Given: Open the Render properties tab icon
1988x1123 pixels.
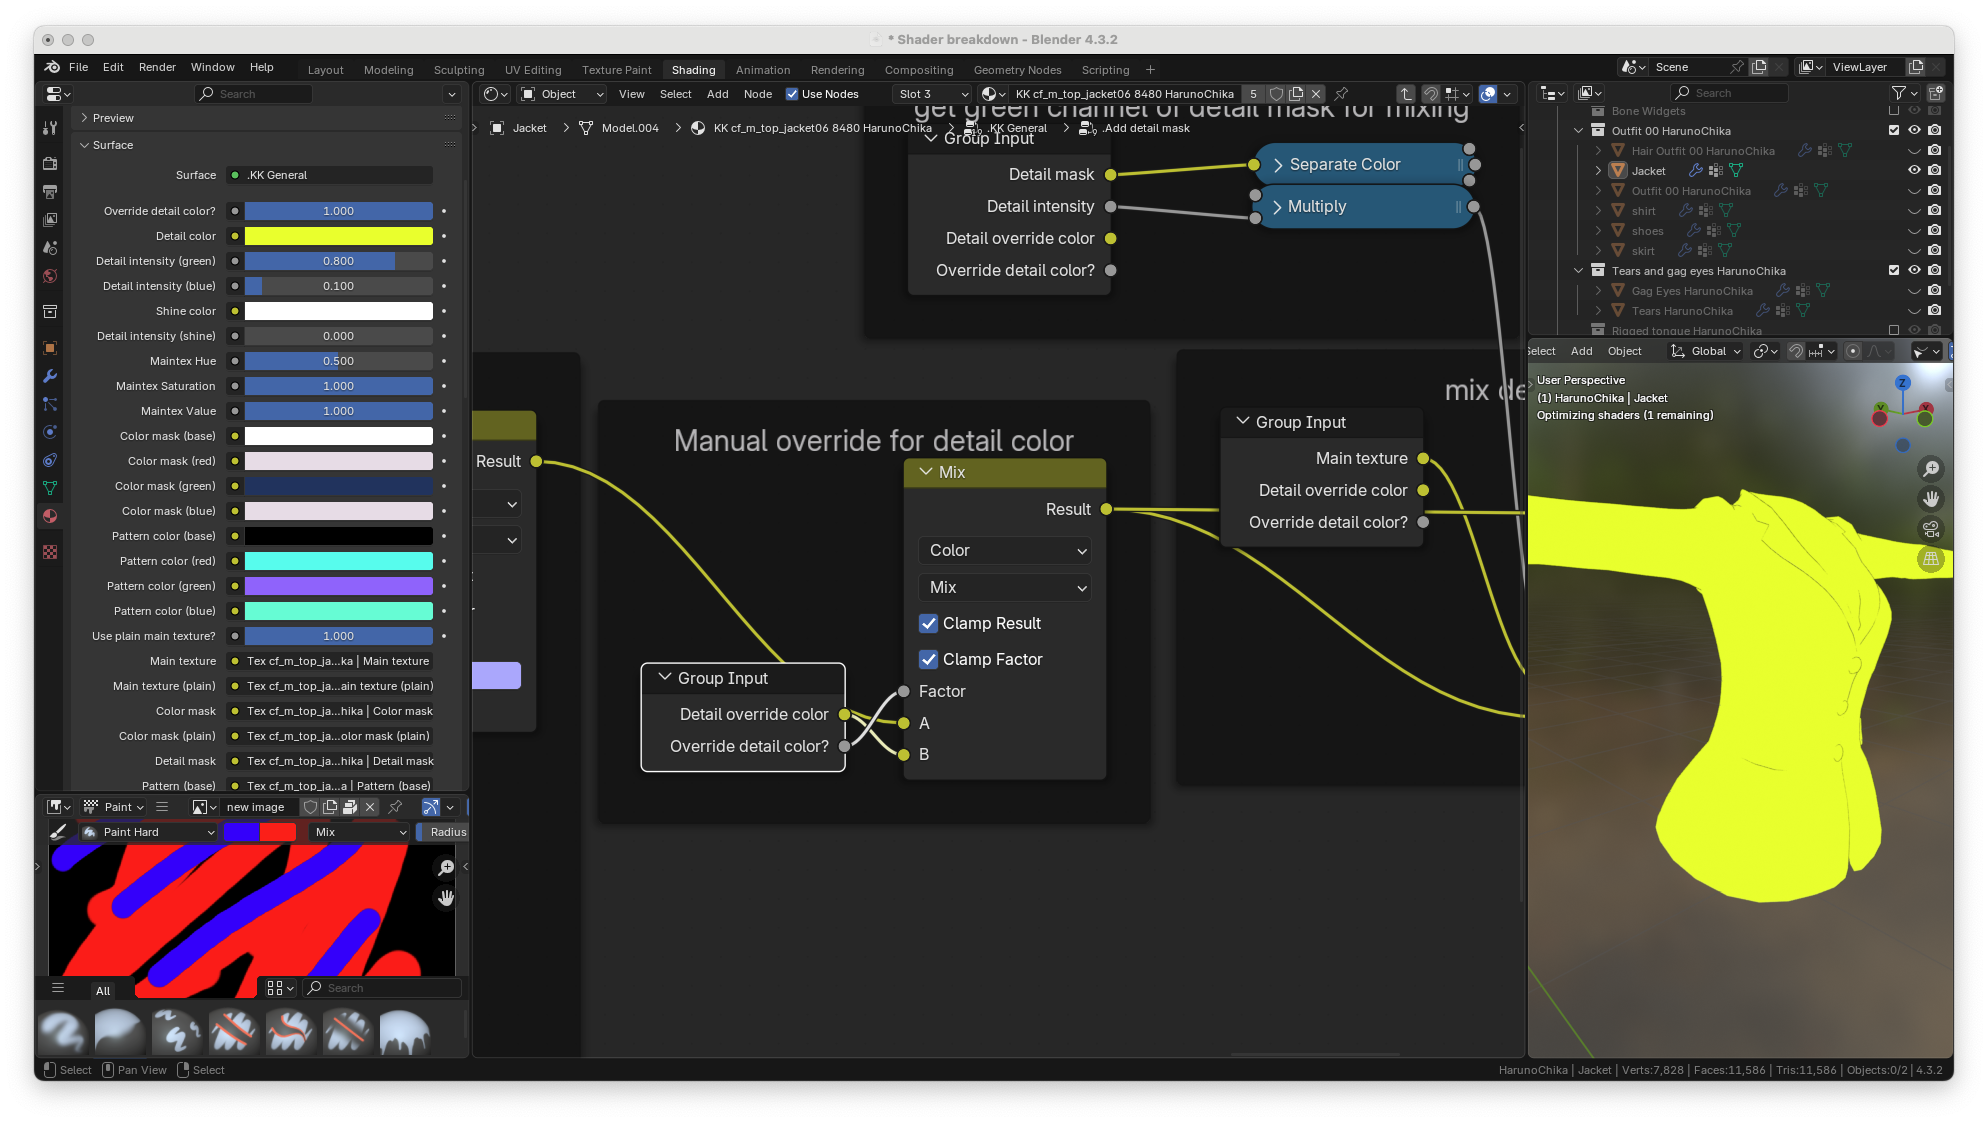Looking at the screenshot, I should 50,163.
